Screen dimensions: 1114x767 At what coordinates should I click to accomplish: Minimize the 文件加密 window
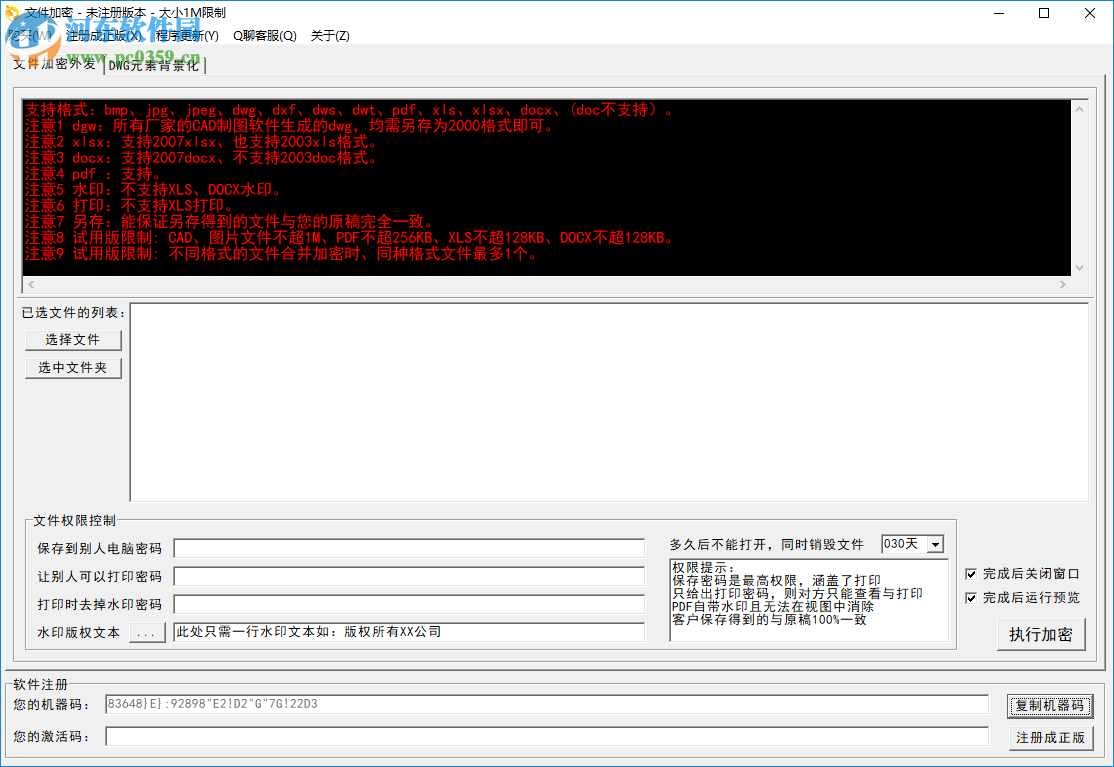click(999, 13)
